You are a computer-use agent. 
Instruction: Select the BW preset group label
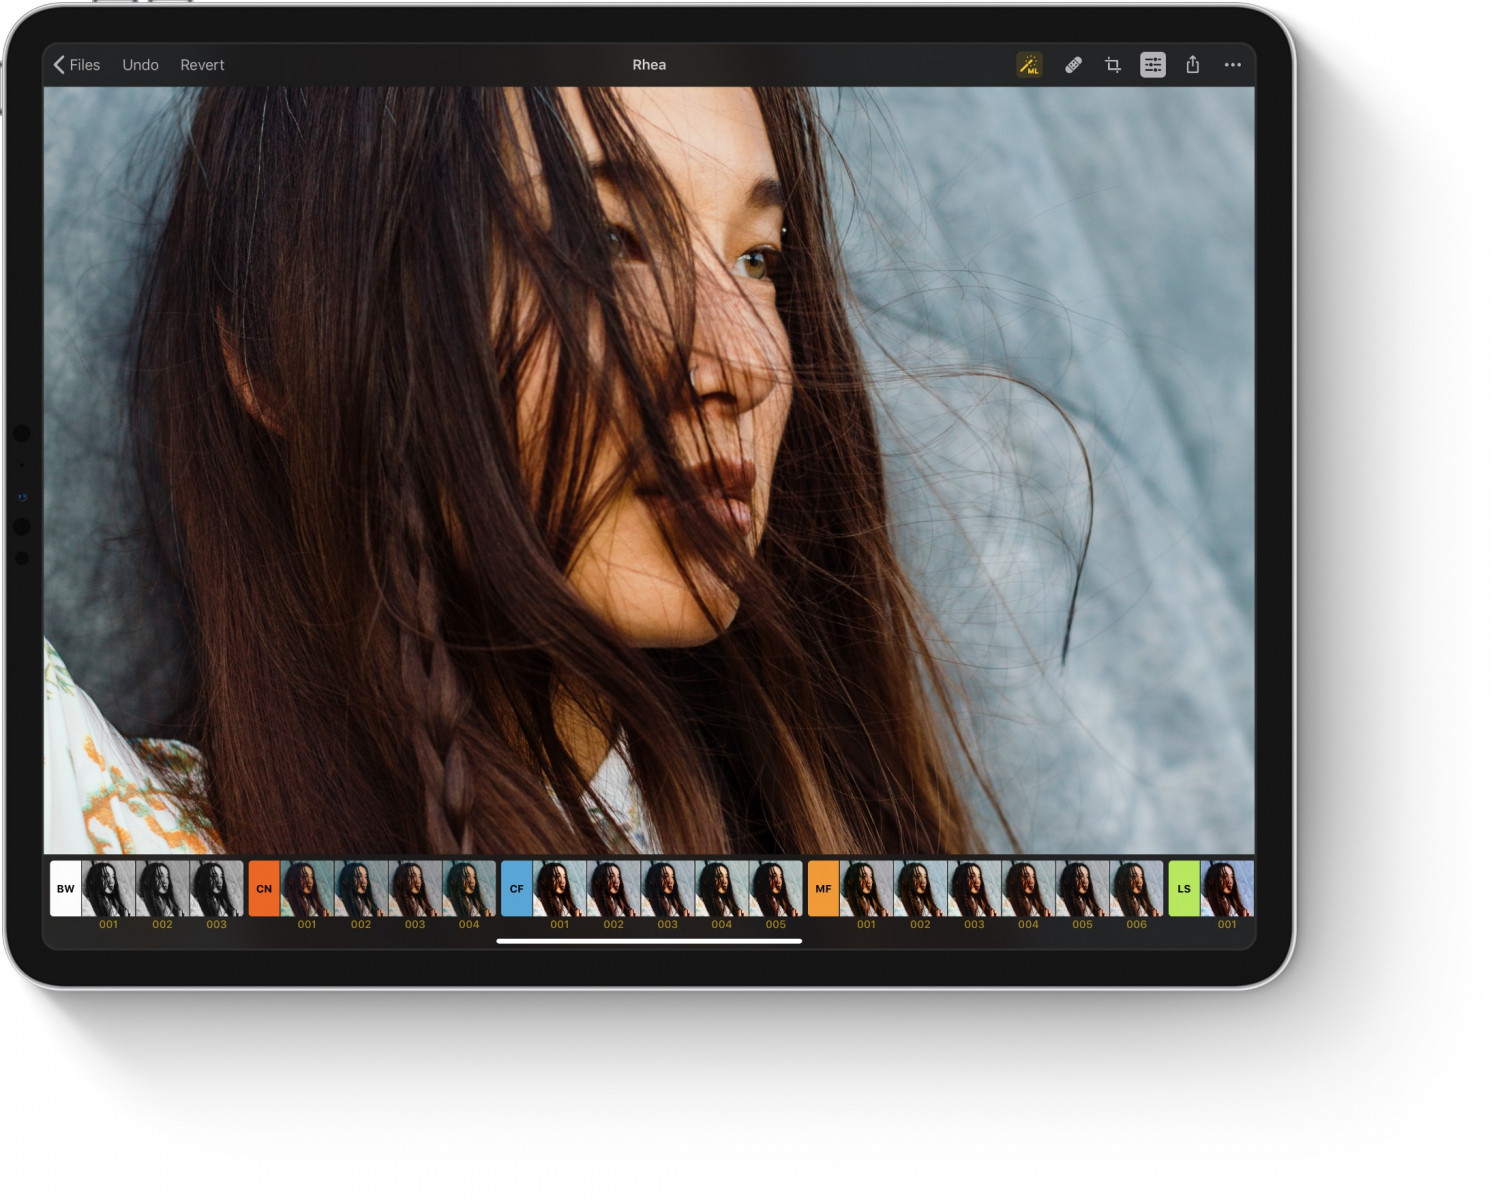point(66,888)
